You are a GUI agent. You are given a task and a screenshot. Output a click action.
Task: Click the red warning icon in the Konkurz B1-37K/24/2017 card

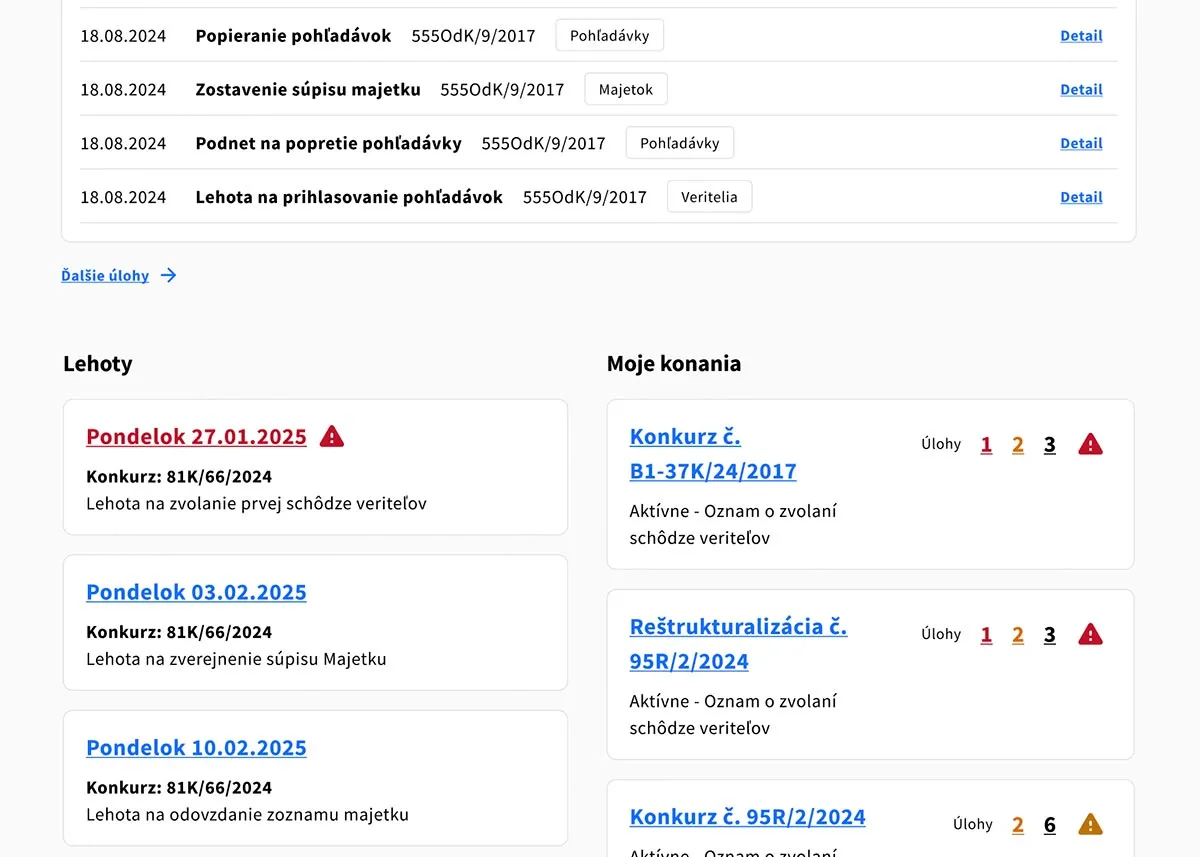(1090, 444)
